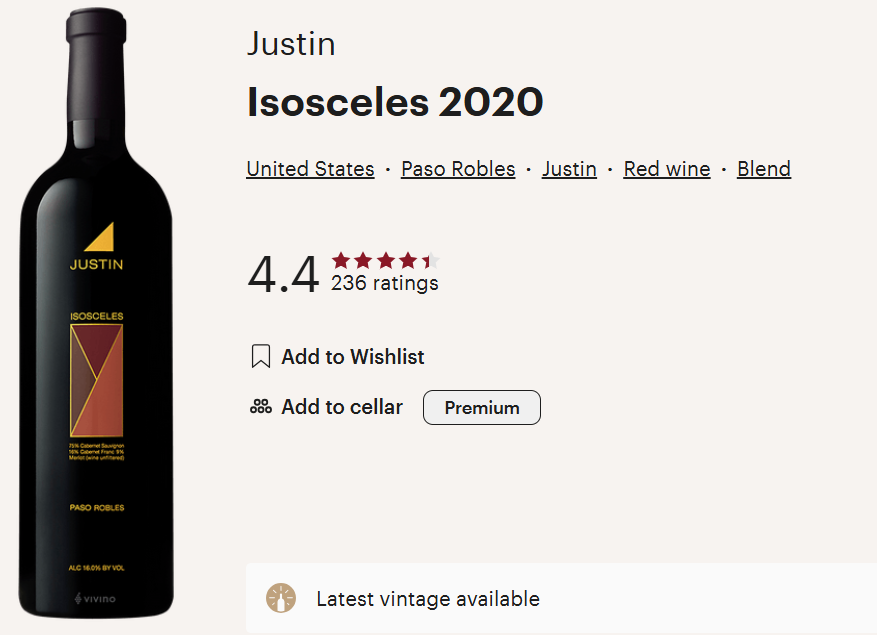Open the Paso Robles region link
This screenshot has height=635, width=877.
pos(458,169)
